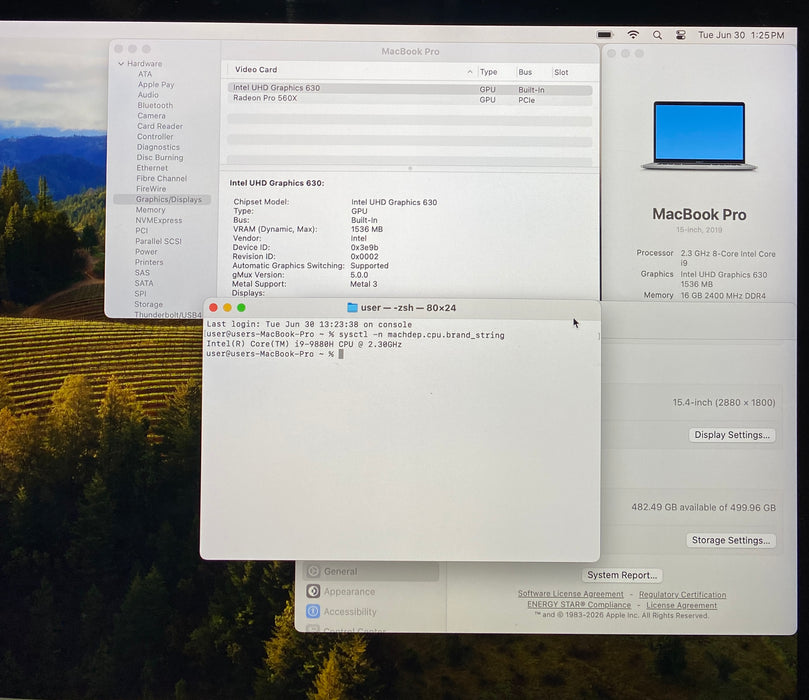Select Camera in the hardware list
The width and height of the screenshot is (809, 700).
coord(151,116)
